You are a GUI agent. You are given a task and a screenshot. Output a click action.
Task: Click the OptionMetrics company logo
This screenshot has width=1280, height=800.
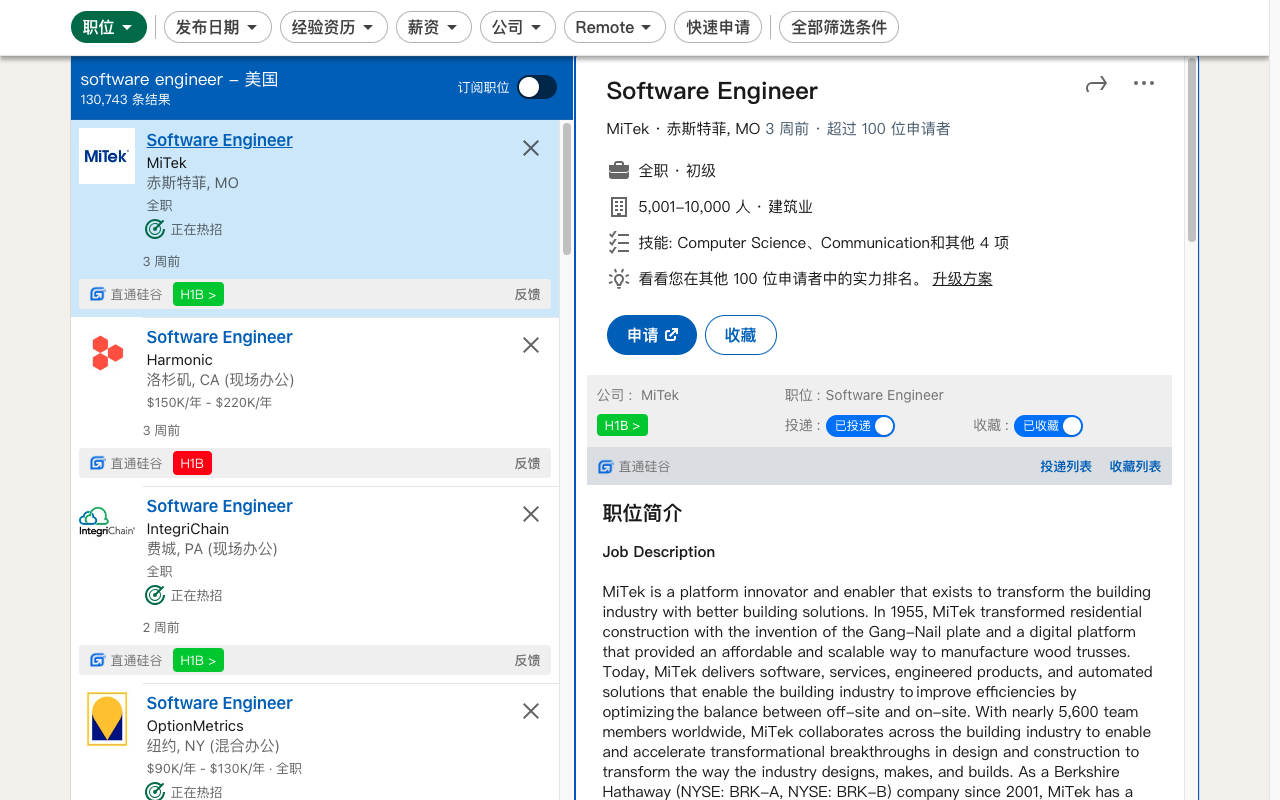click(107, 719)
